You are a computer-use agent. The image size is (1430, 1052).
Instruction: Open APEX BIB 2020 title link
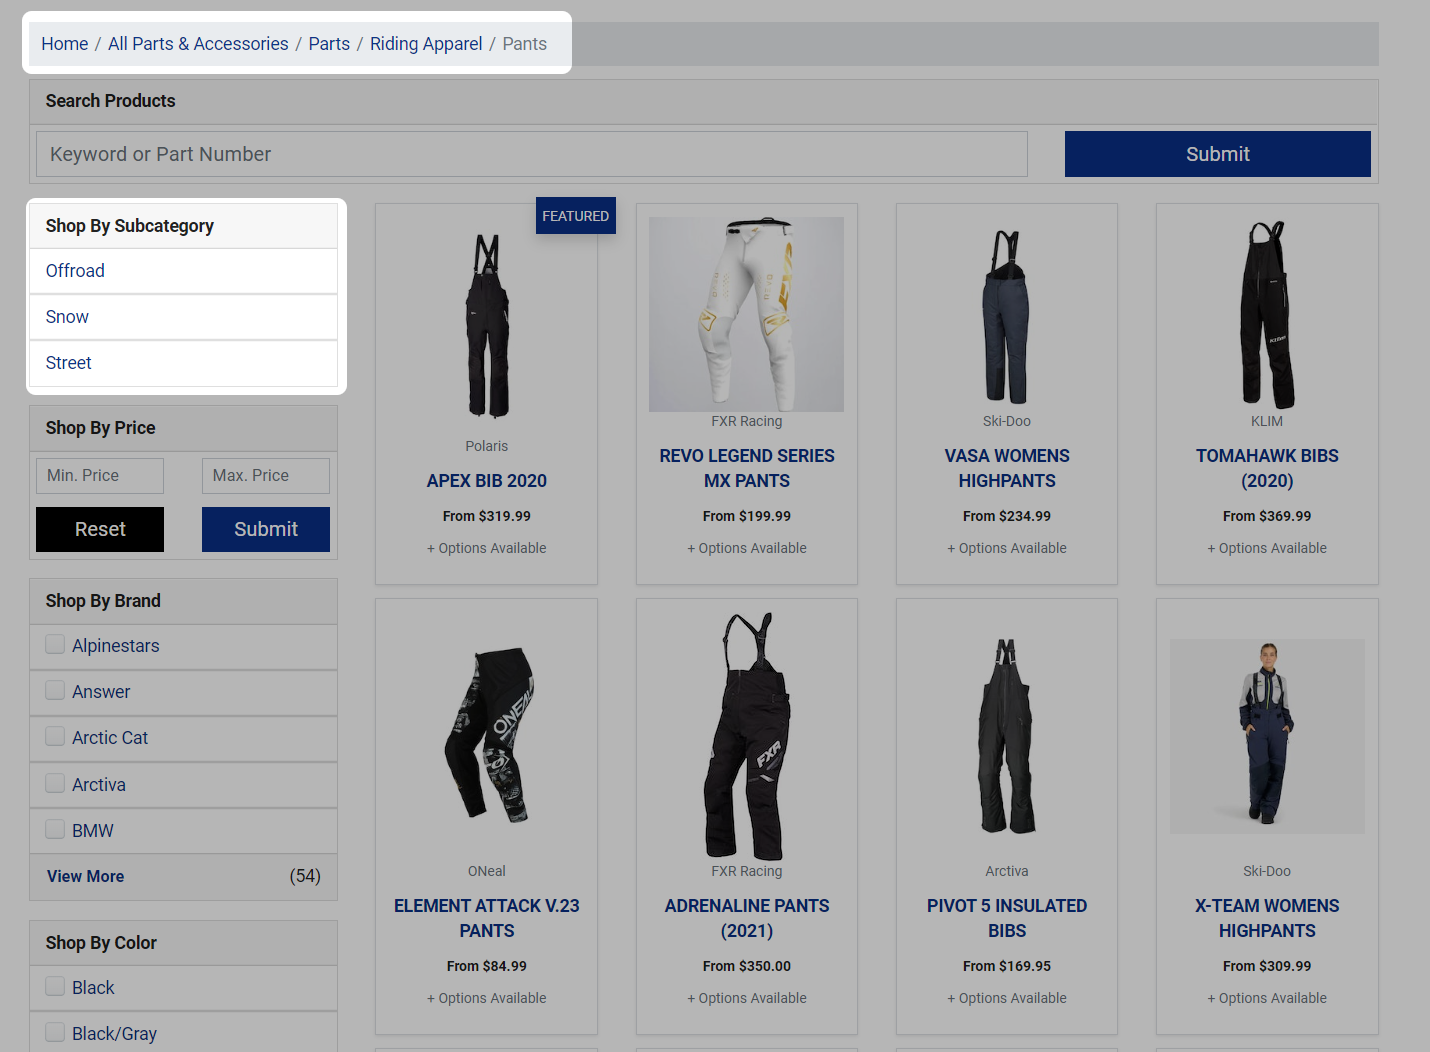click(x=487, y=481)
